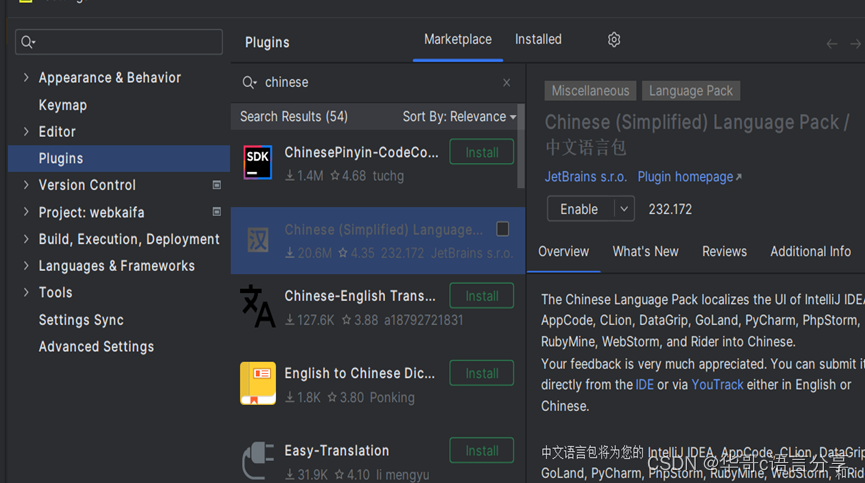Open JetBrains s.r.o. vendor link
Screen dimensions: 865x483
point(586,177)
